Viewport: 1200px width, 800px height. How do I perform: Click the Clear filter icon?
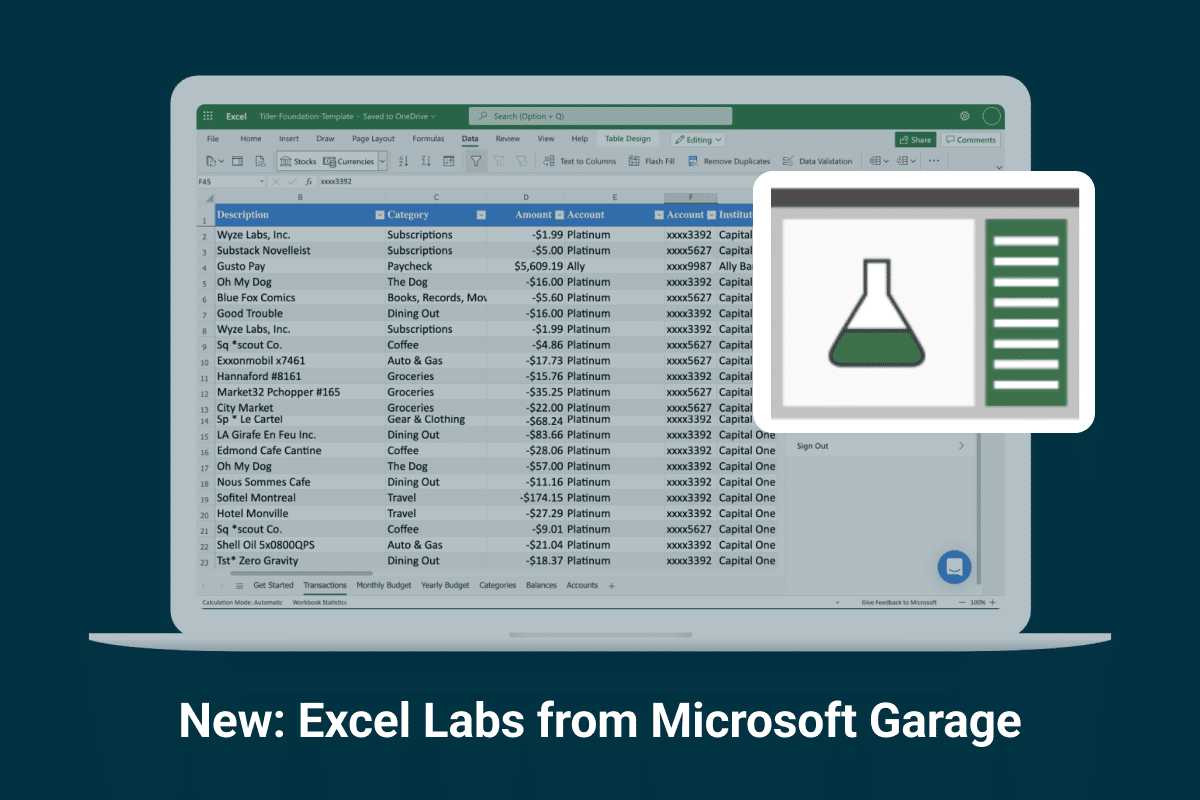498,161
